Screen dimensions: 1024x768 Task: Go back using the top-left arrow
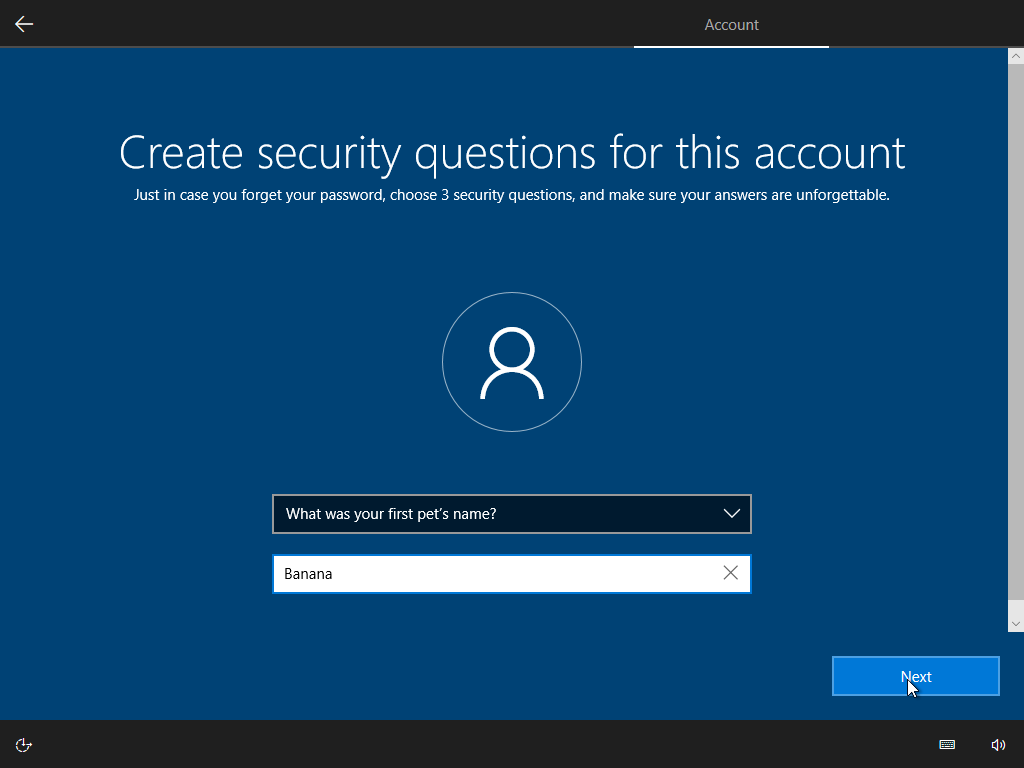click(x=24, y=24)
